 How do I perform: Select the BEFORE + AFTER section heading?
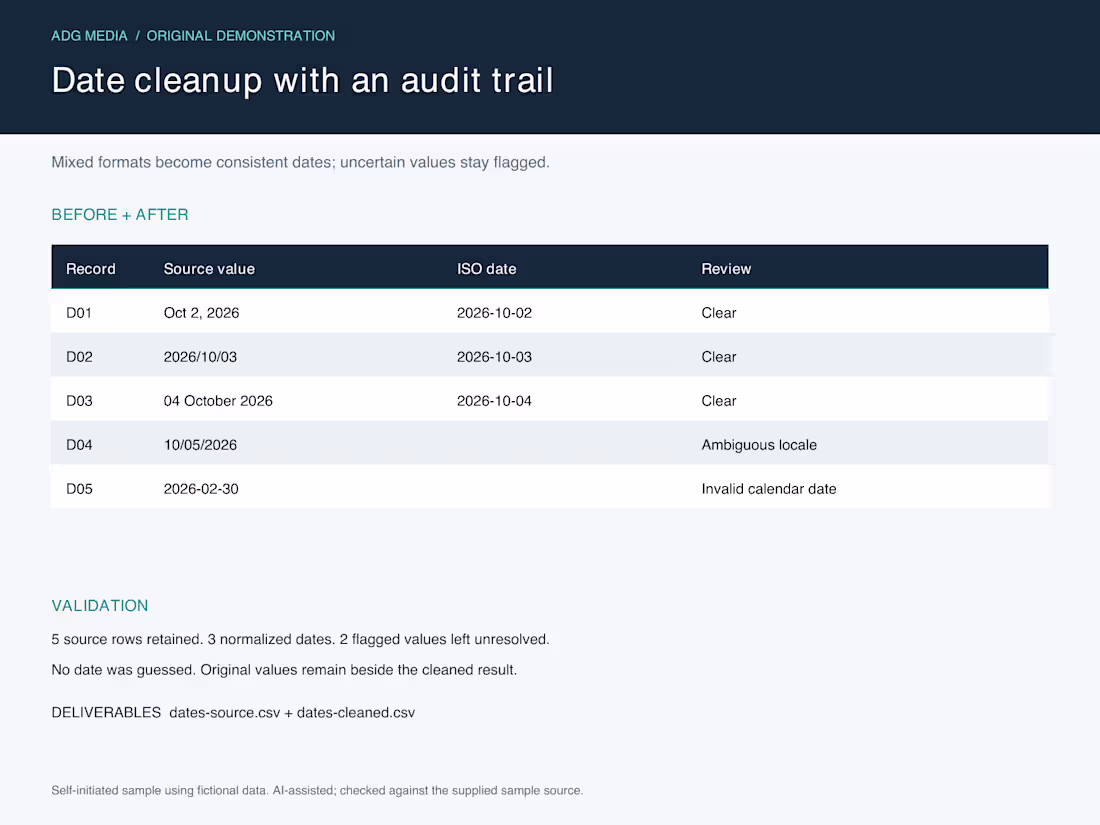120,215
